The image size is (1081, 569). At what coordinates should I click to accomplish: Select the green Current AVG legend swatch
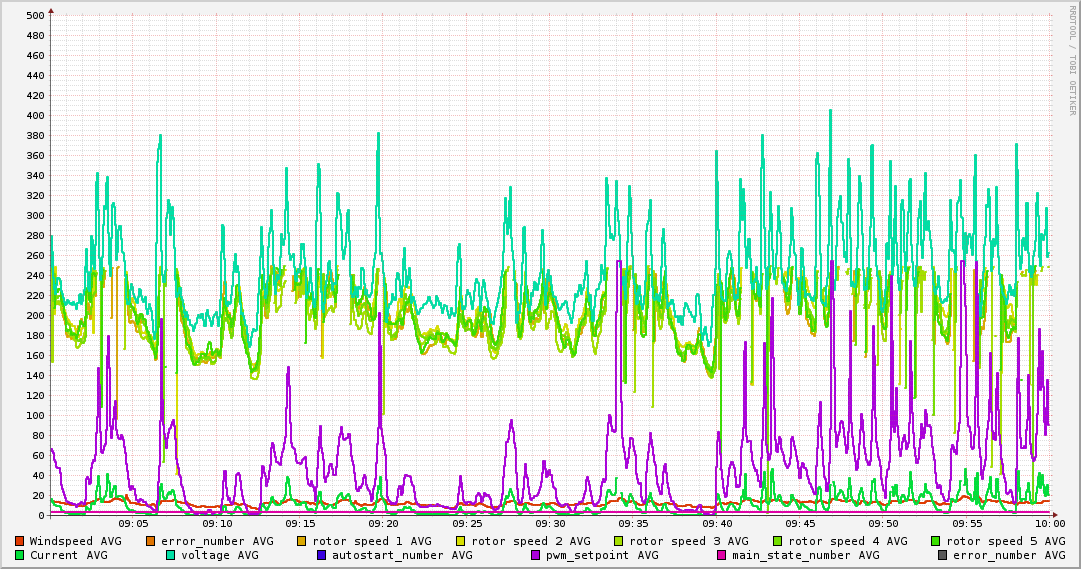point(19,555)
